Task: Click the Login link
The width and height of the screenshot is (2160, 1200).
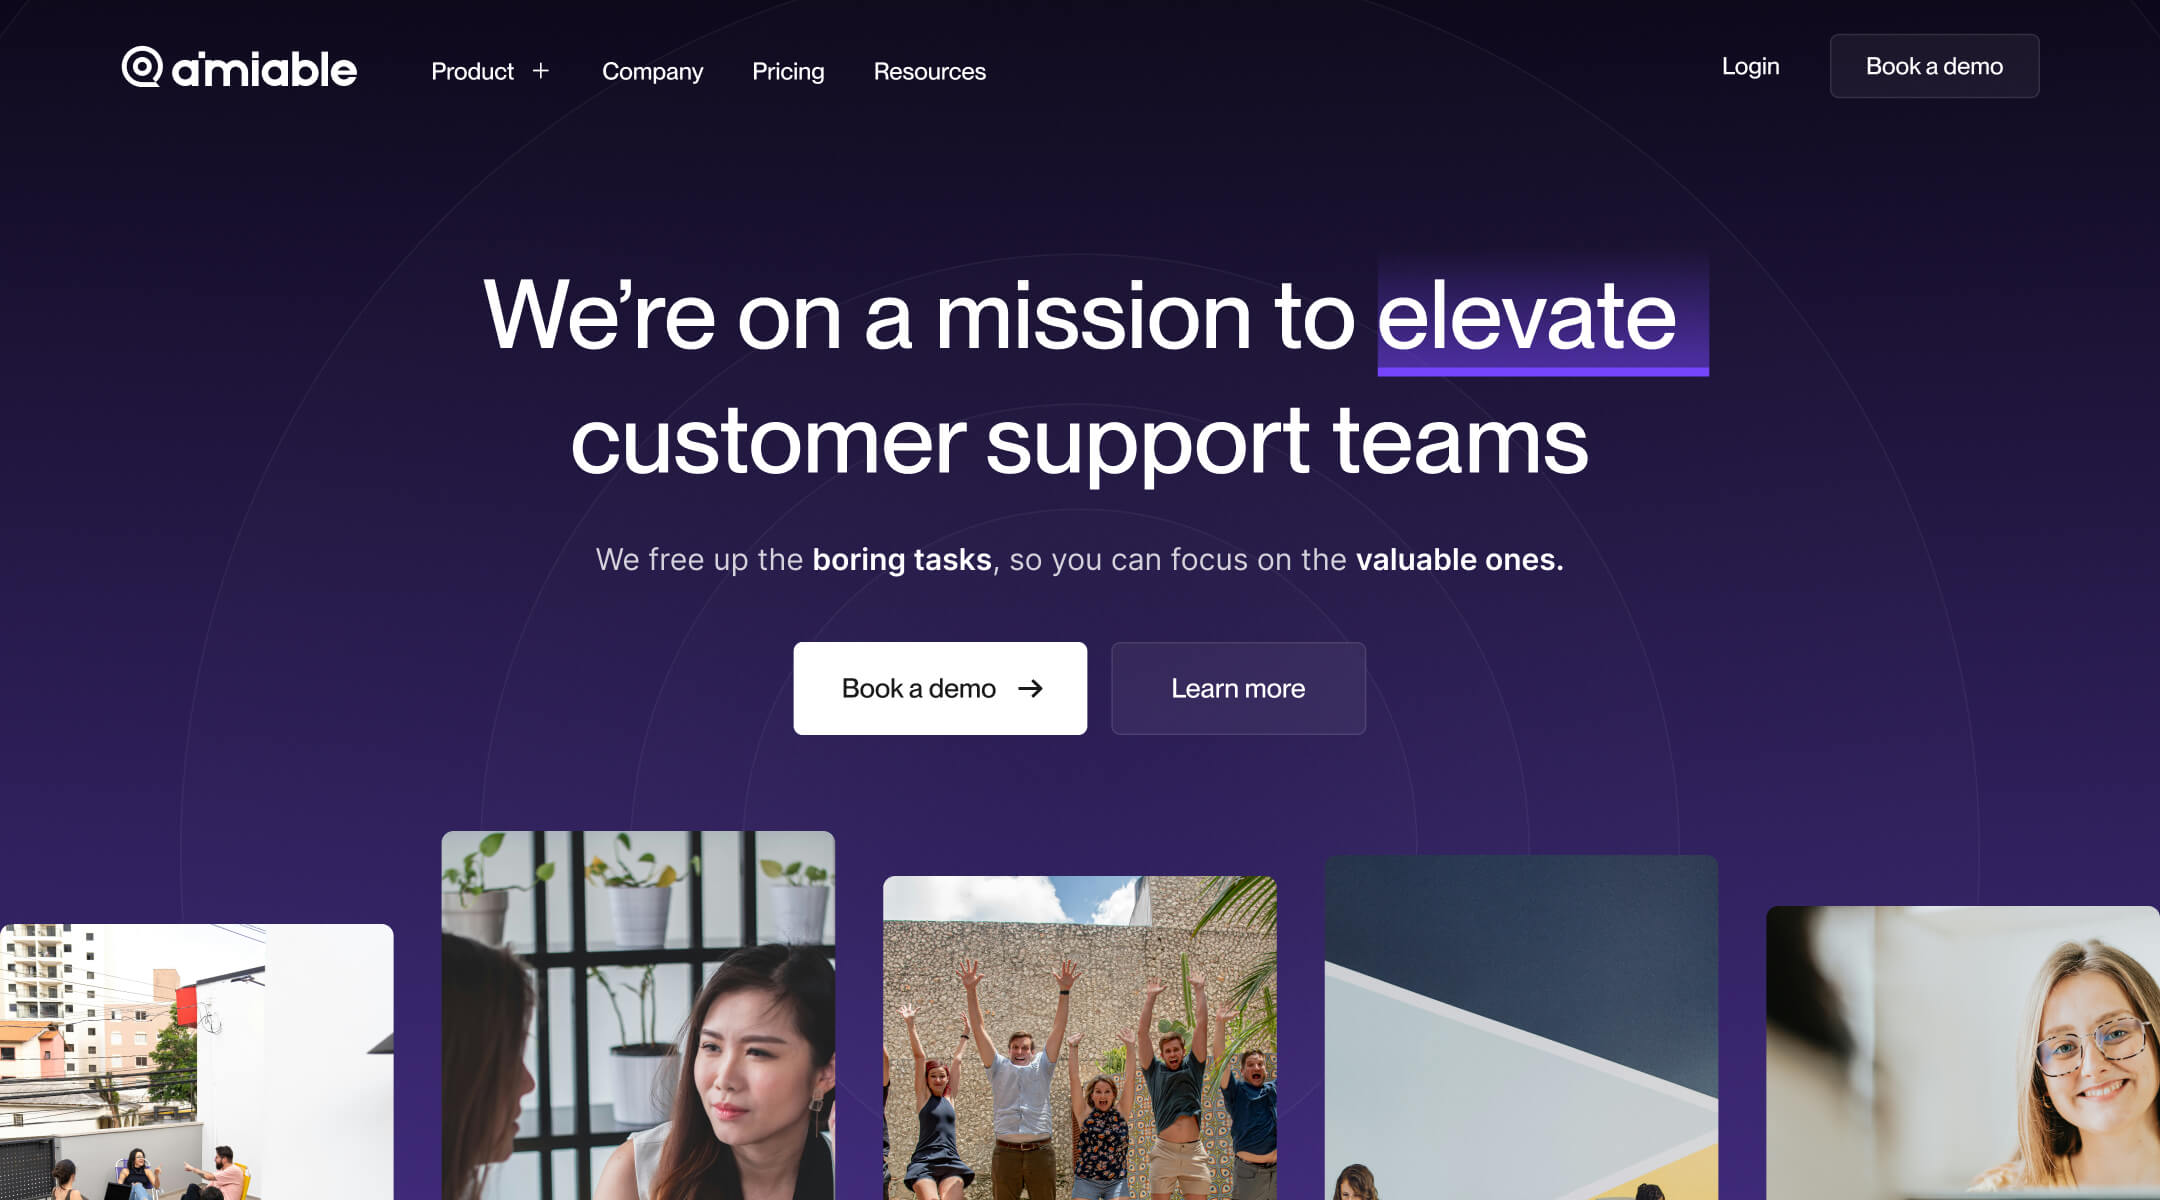Action: [1750, 67]
